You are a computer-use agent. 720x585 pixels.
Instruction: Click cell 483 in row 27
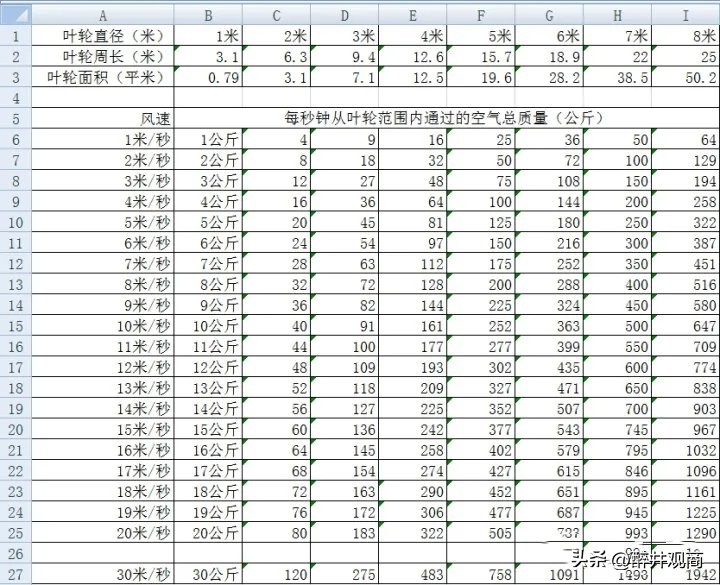pyautogui.click(x=412, y=574)
